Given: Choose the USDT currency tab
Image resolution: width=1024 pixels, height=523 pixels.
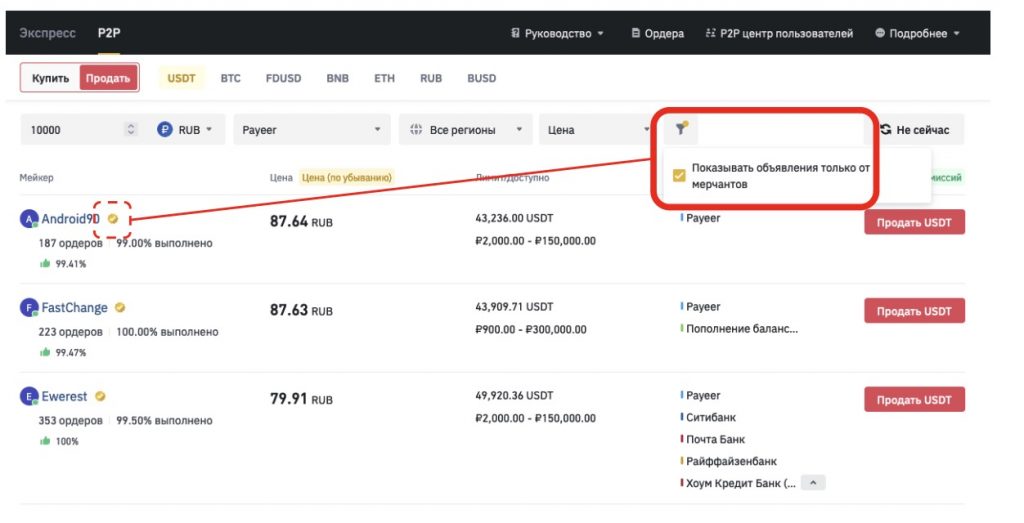Looking at the screenshot, I should pyautogui.click(x=181, y=78).
